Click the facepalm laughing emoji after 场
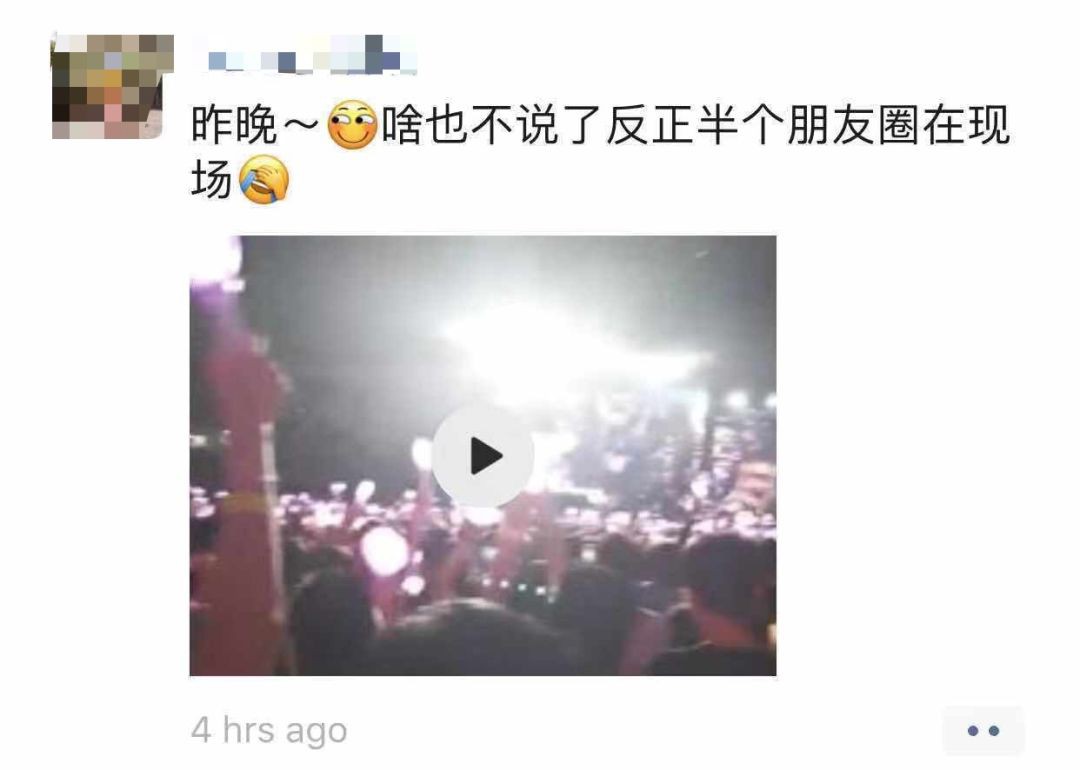Image resolution: width=1080 pixels, height=770 pixels. [x=264, y=180]
